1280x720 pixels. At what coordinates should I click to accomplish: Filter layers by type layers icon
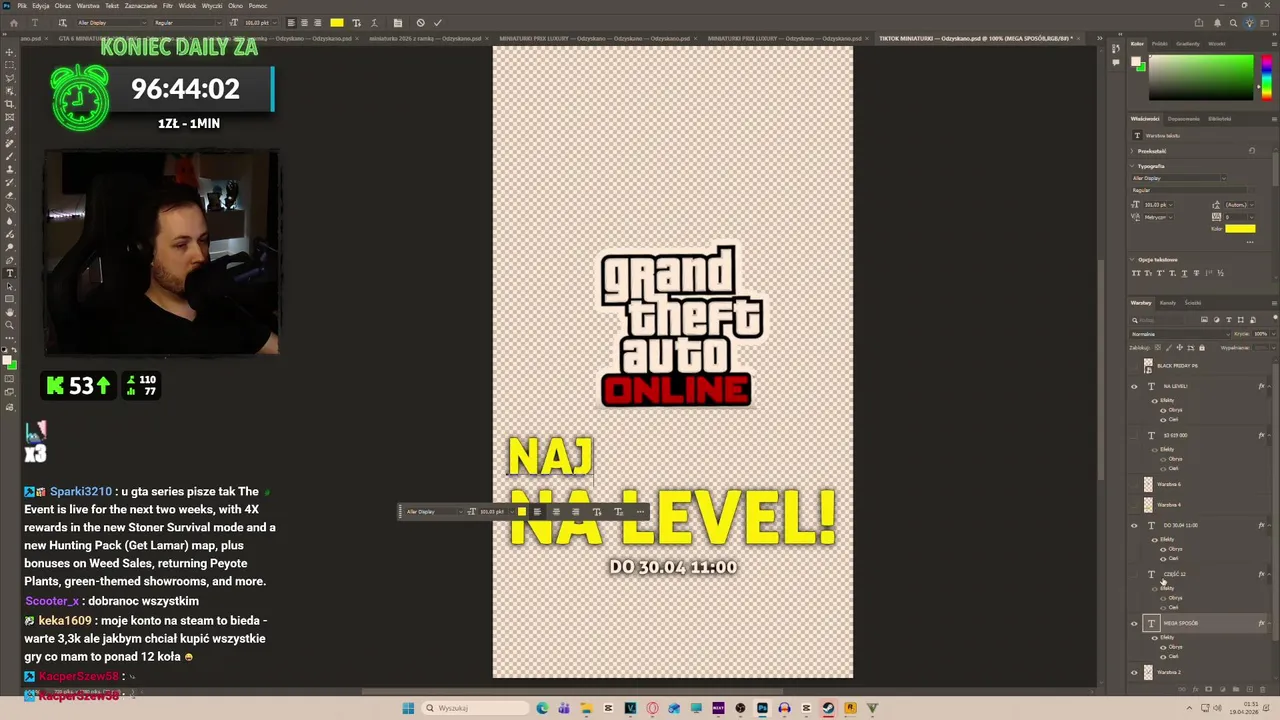pyautogui.click(x=1229, y=320)
